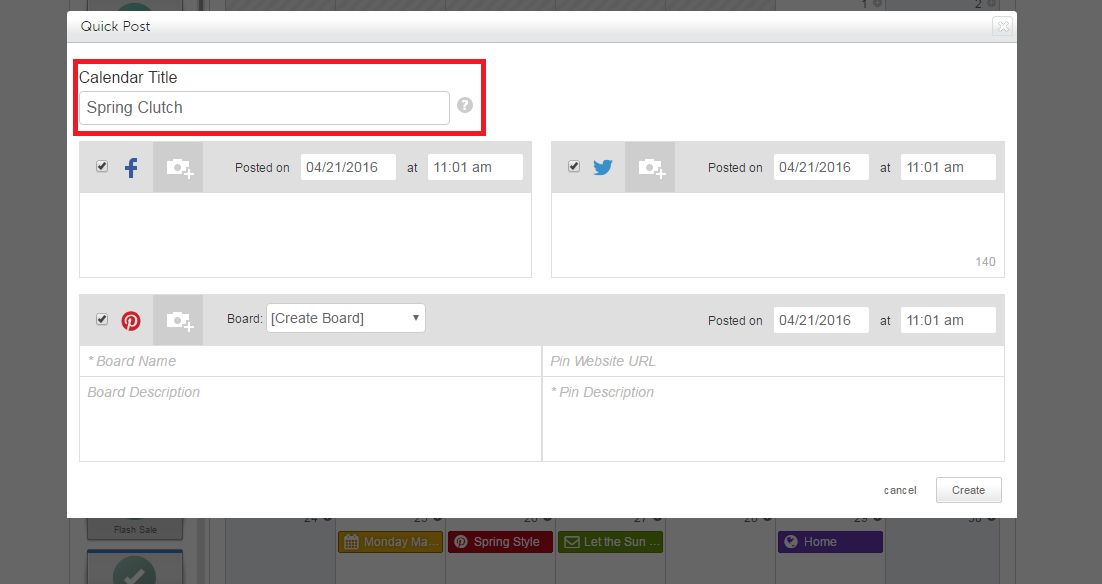Open the Board dropdown menu
1102x584 pixels.
pyautogui.click(x=345, y=319)
